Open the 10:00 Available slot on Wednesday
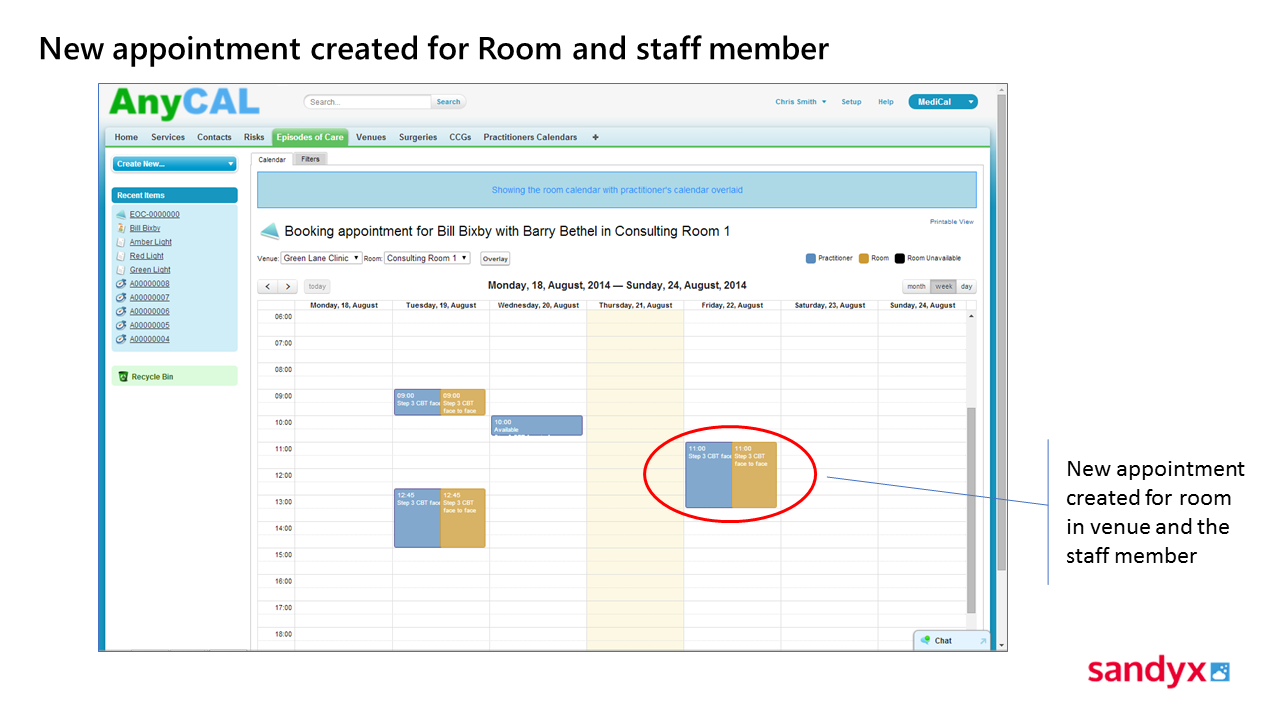This screenshot has width=1280, height=720. (537, 426)
